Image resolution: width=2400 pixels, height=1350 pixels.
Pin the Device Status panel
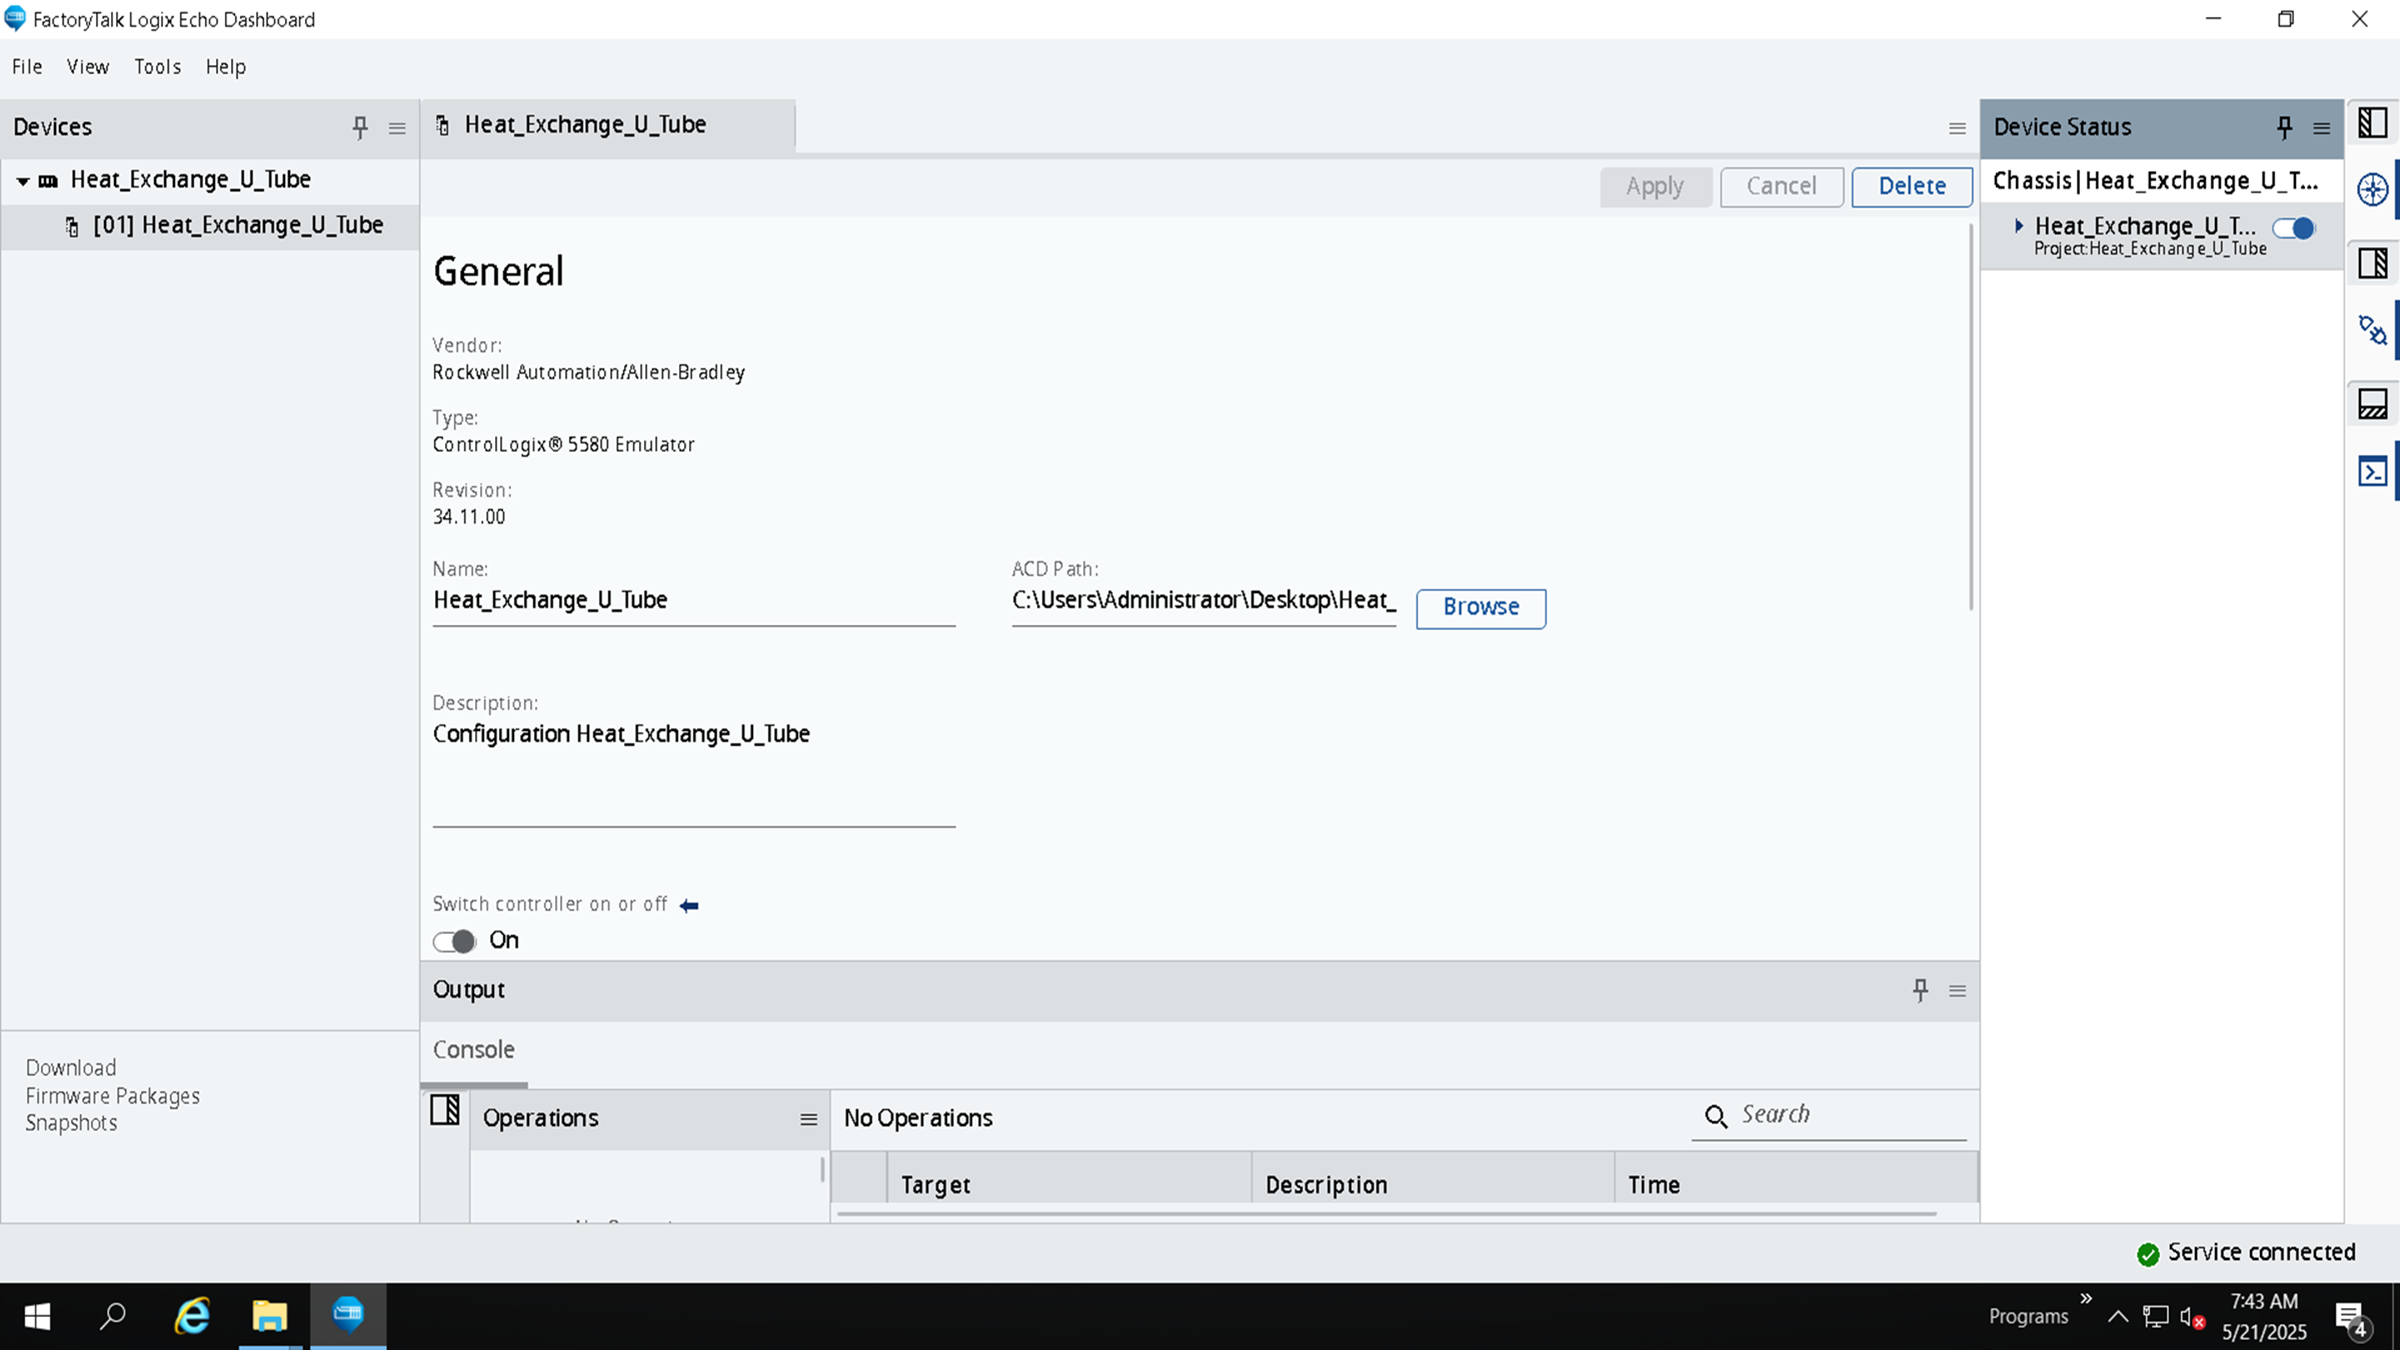2284,127
